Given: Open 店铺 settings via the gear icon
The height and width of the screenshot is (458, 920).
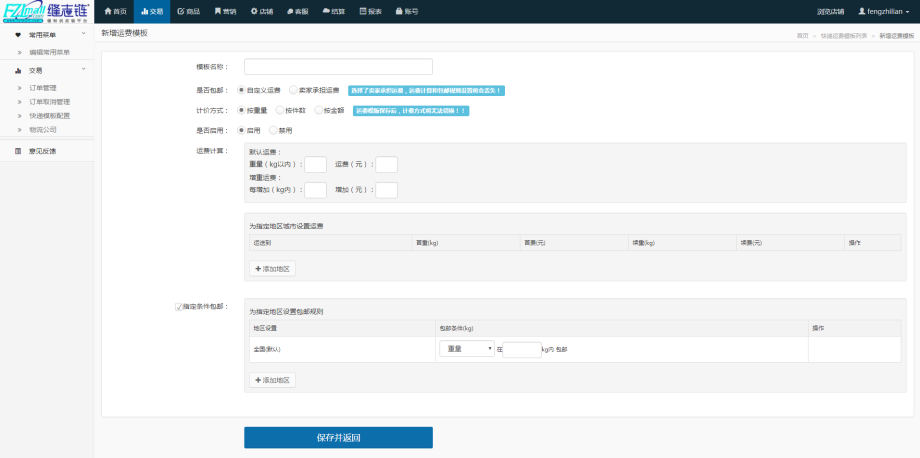Looking at the screenshot, I should (x=254, y=11).
